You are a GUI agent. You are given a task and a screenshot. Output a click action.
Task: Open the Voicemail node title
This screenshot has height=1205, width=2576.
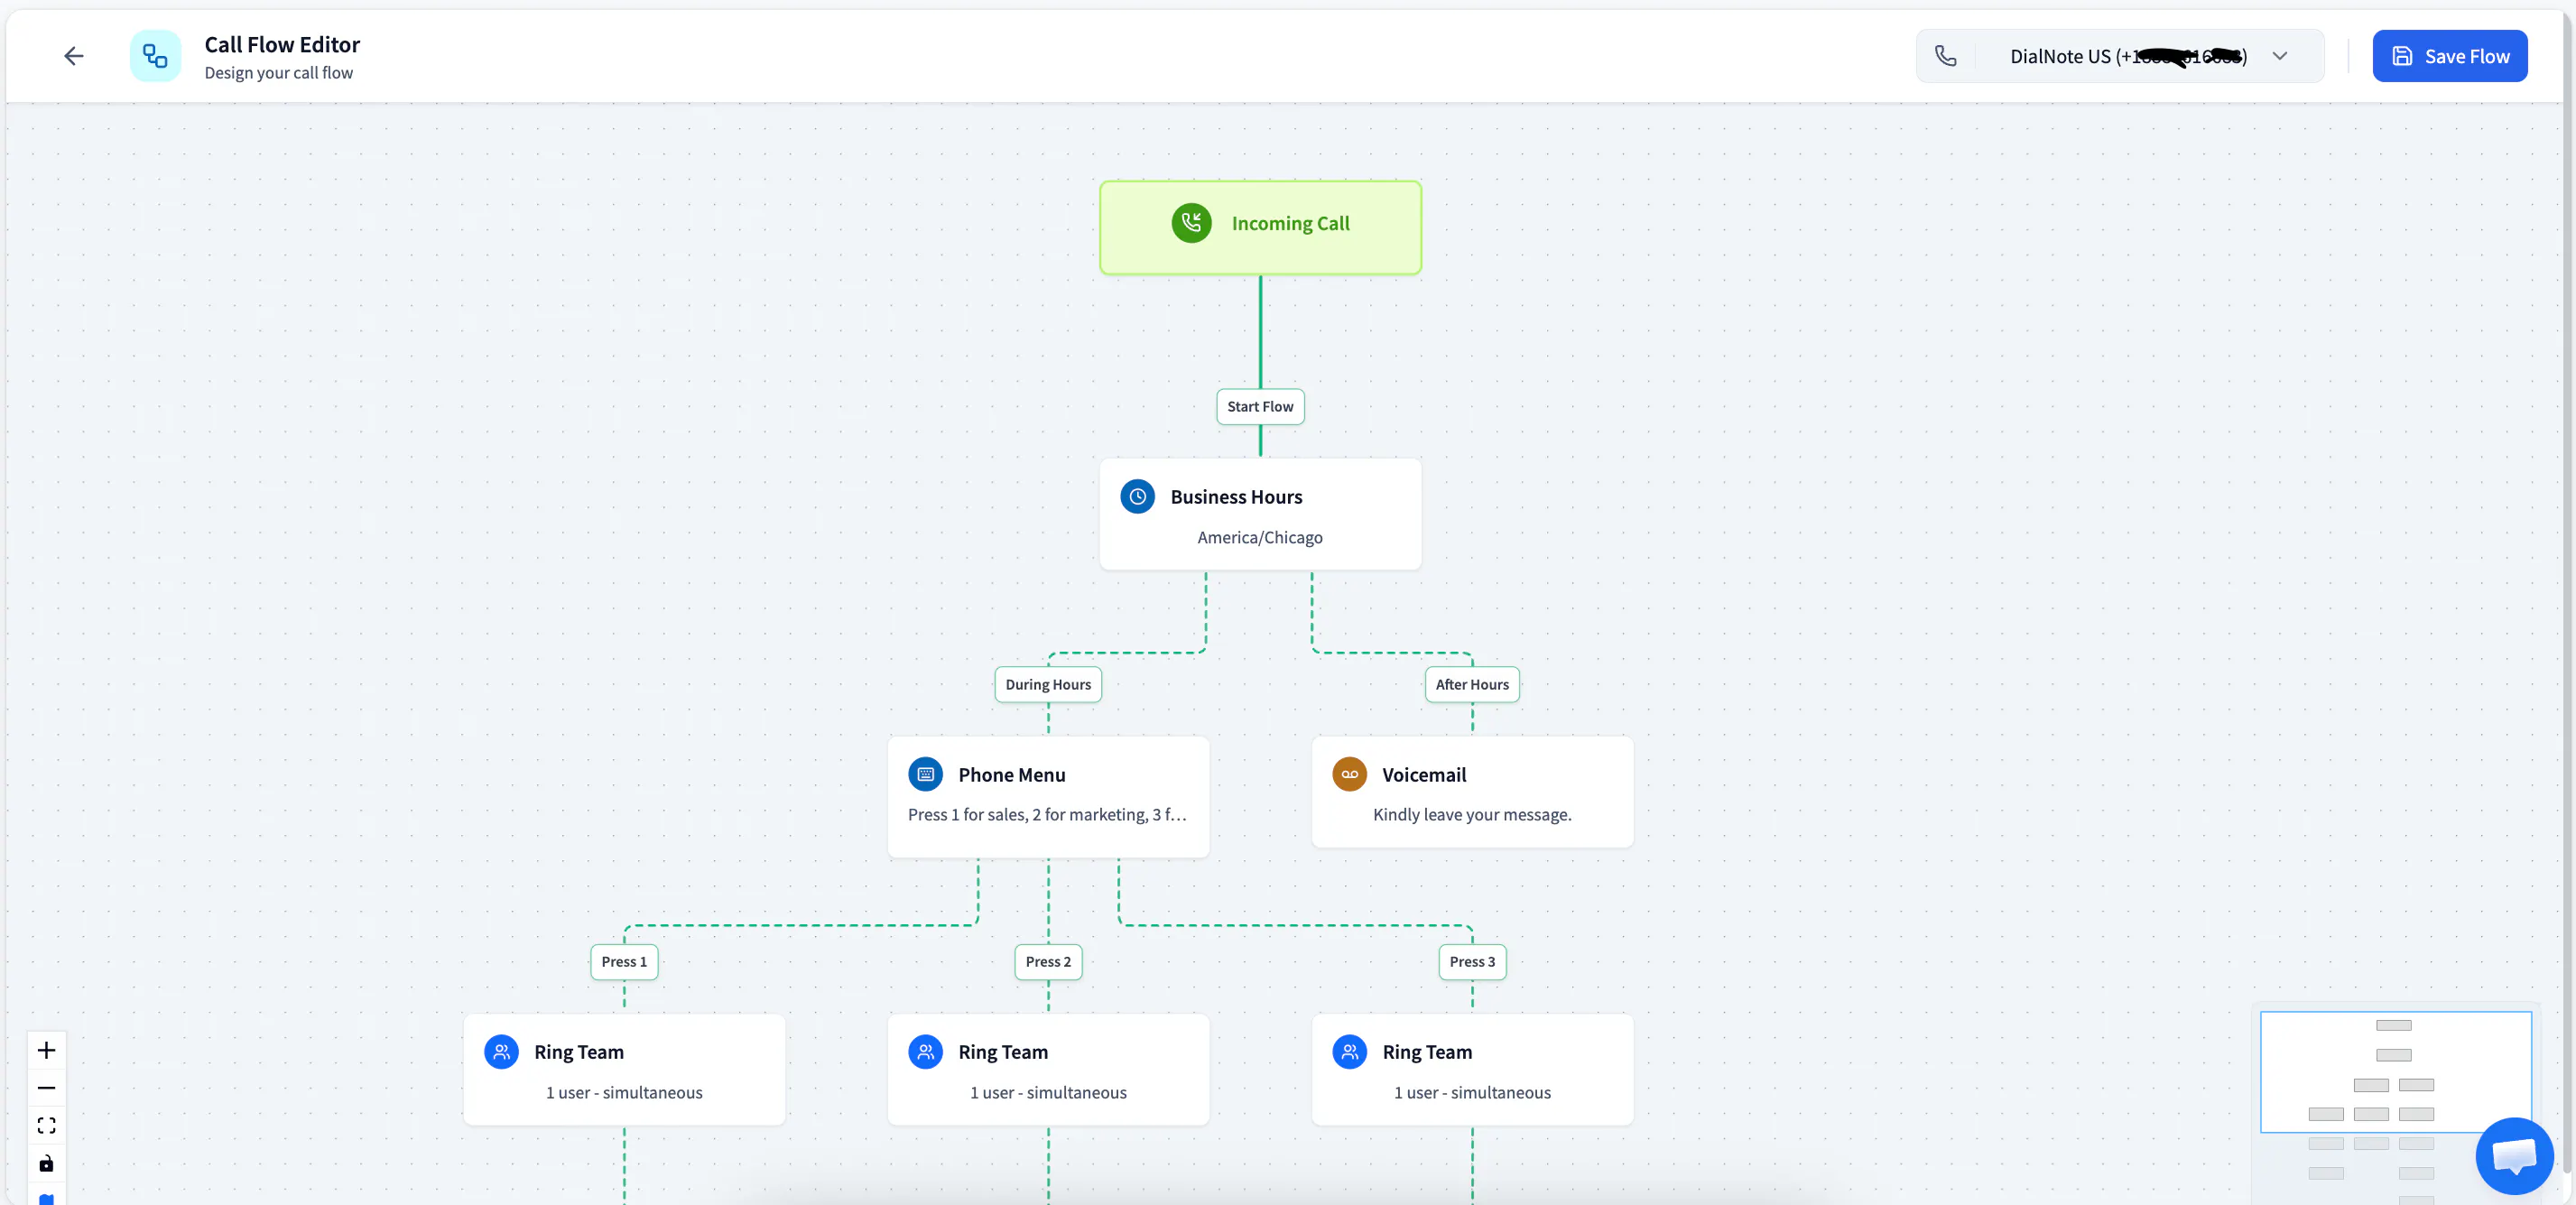(1424, 775)
